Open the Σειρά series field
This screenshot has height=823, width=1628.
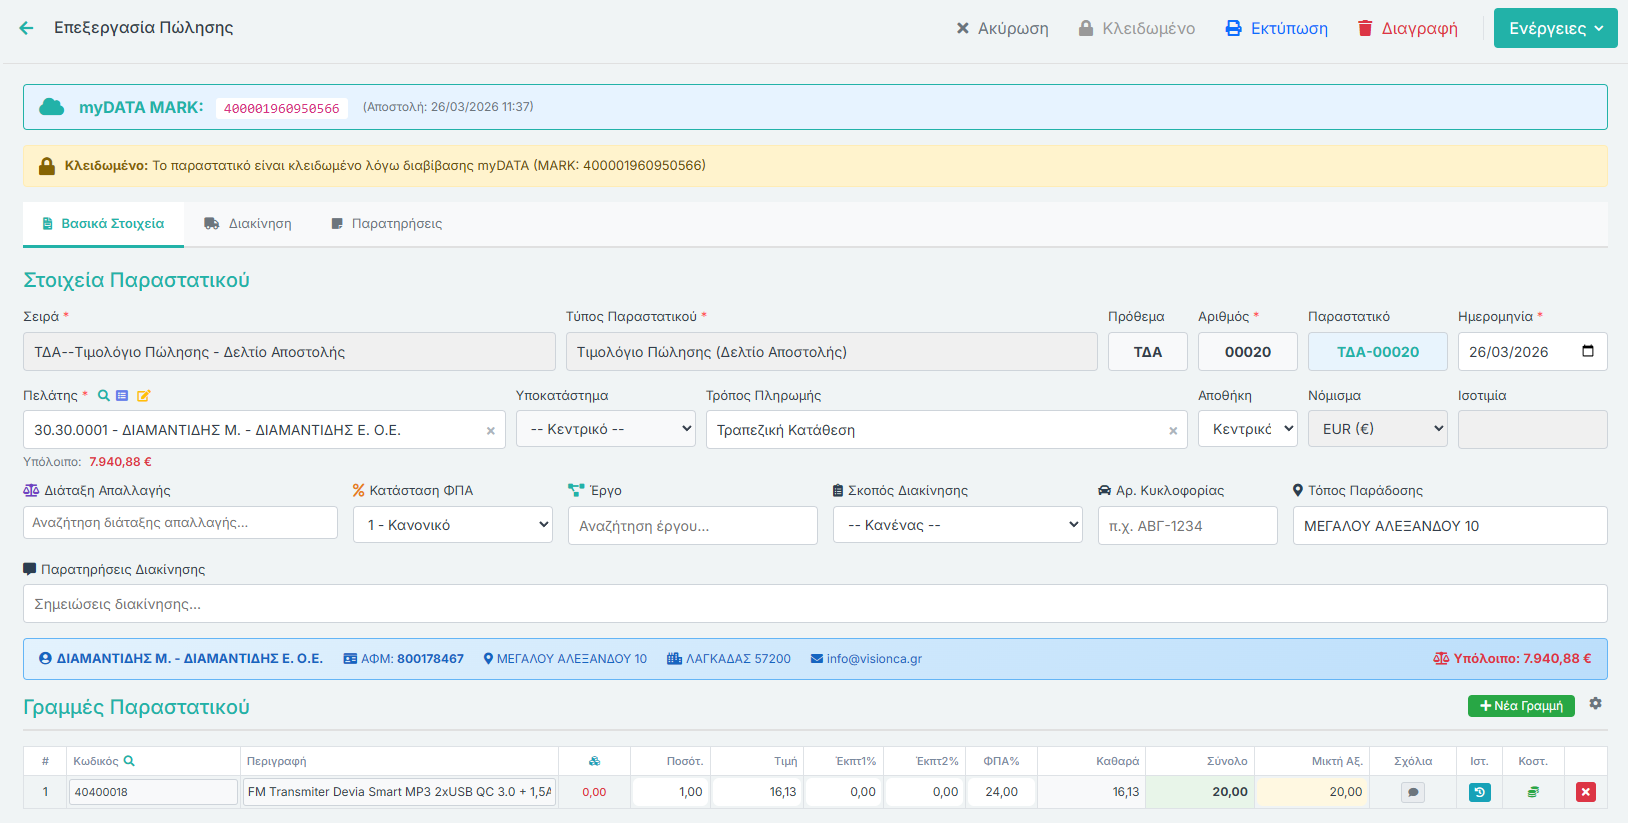click(x=289, y=352)
